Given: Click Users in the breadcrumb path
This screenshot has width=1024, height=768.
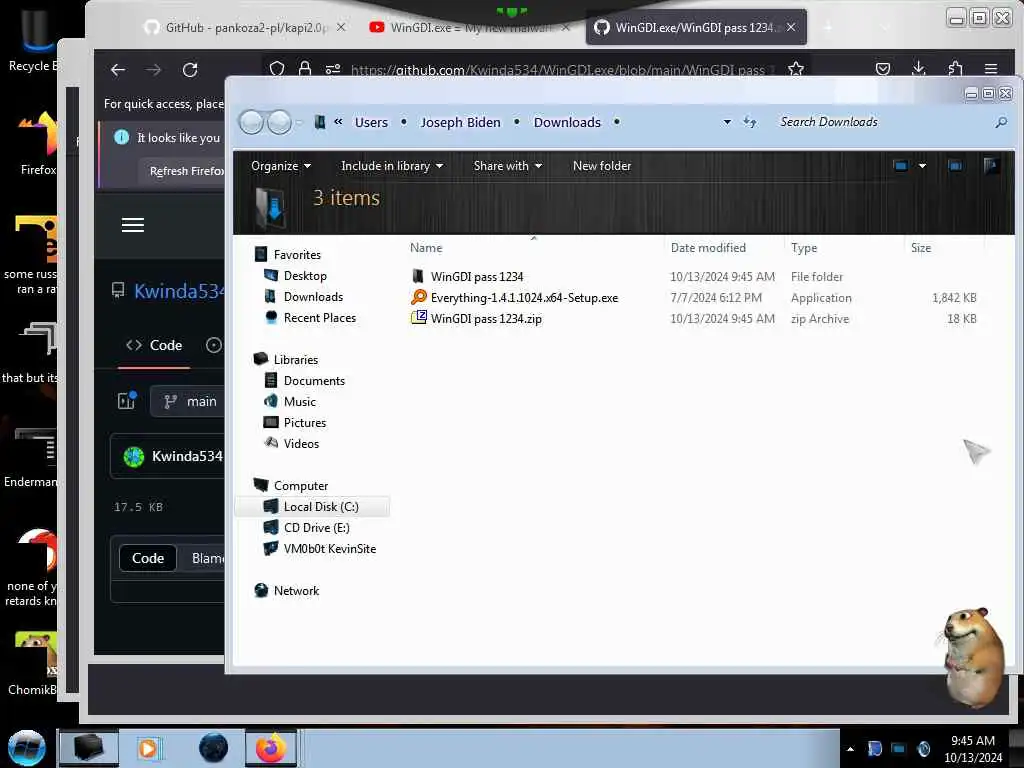Looking at the screenshot, I should (x=371, y=122).
